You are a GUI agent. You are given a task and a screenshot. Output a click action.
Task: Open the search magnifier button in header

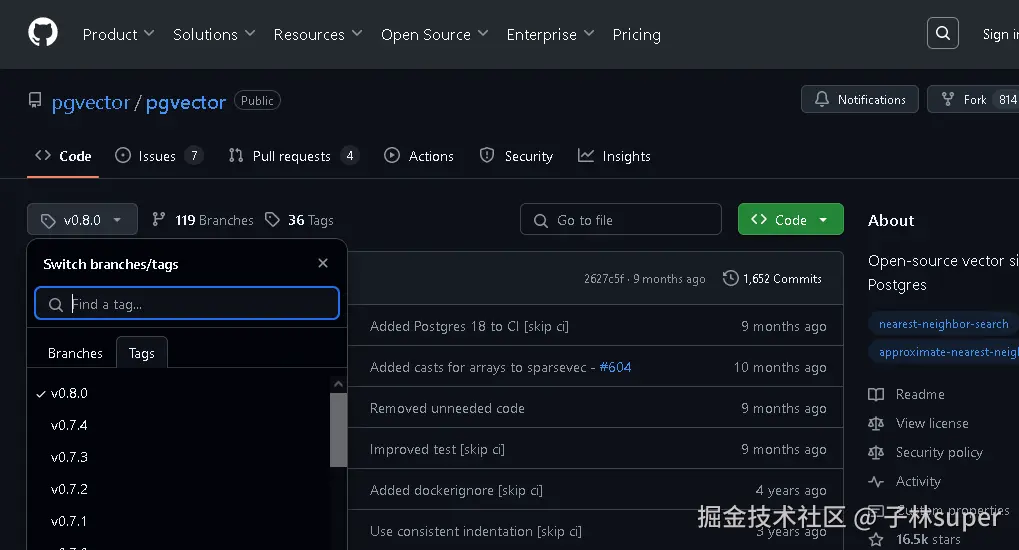coord(942,33)
